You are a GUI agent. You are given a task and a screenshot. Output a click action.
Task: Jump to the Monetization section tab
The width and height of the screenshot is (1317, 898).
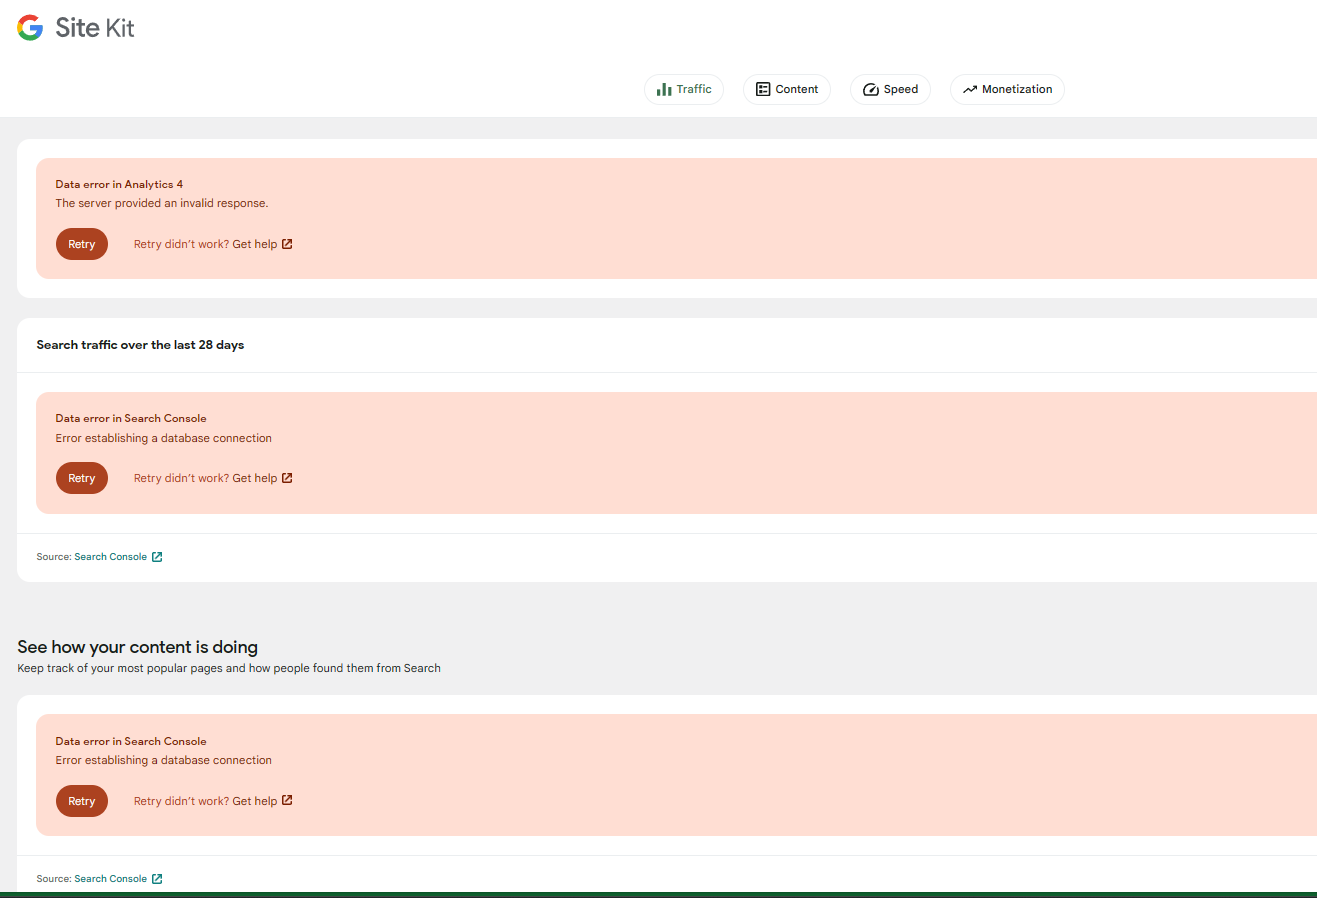(1007, 90)
